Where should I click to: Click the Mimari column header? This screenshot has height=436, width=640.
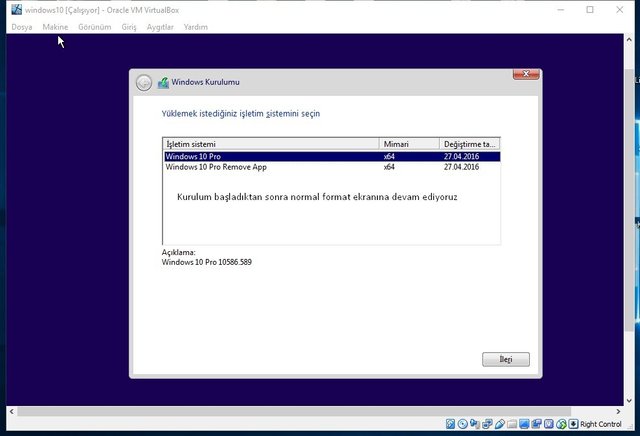tap(409, 144)
